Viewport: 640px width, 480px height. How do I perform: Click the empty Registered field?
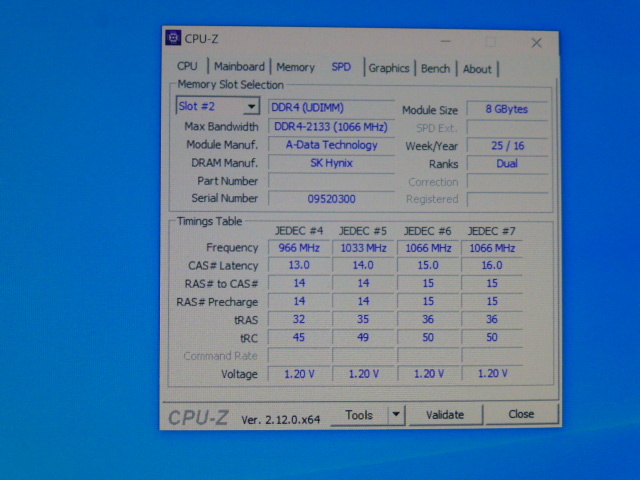[x=507, y=200]
